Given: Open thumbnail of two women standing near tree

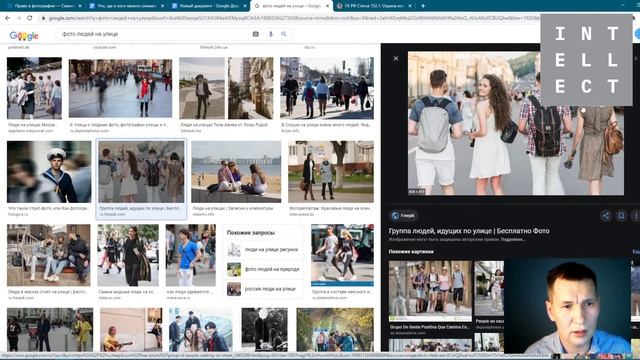Looking at the screenshot, I should pos(331,172).
